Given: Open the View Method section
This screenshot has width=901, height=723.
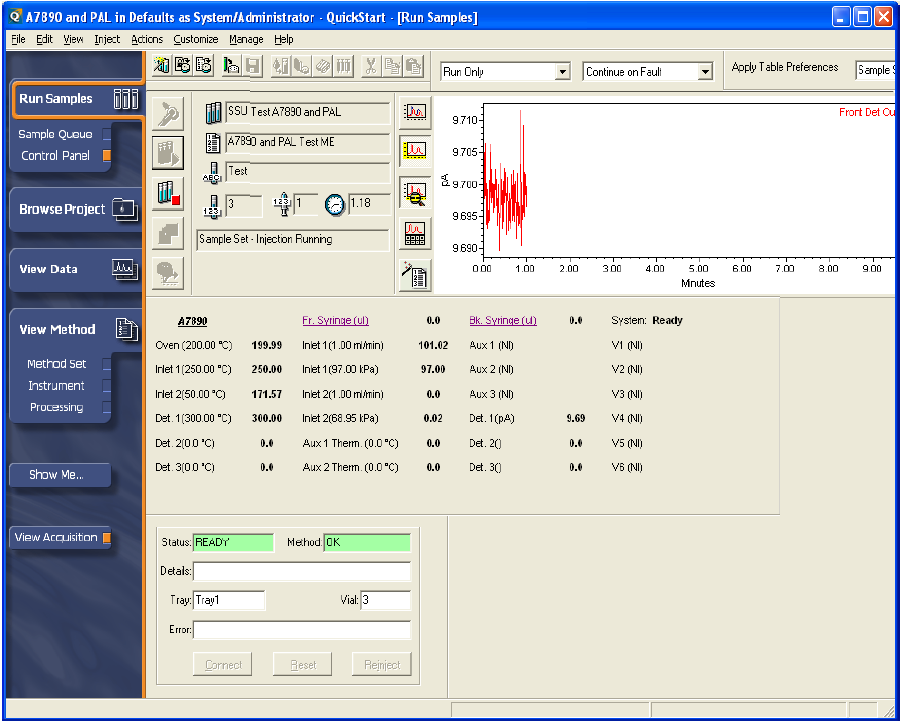Looking at the screenshot, I should click(76, 329).
